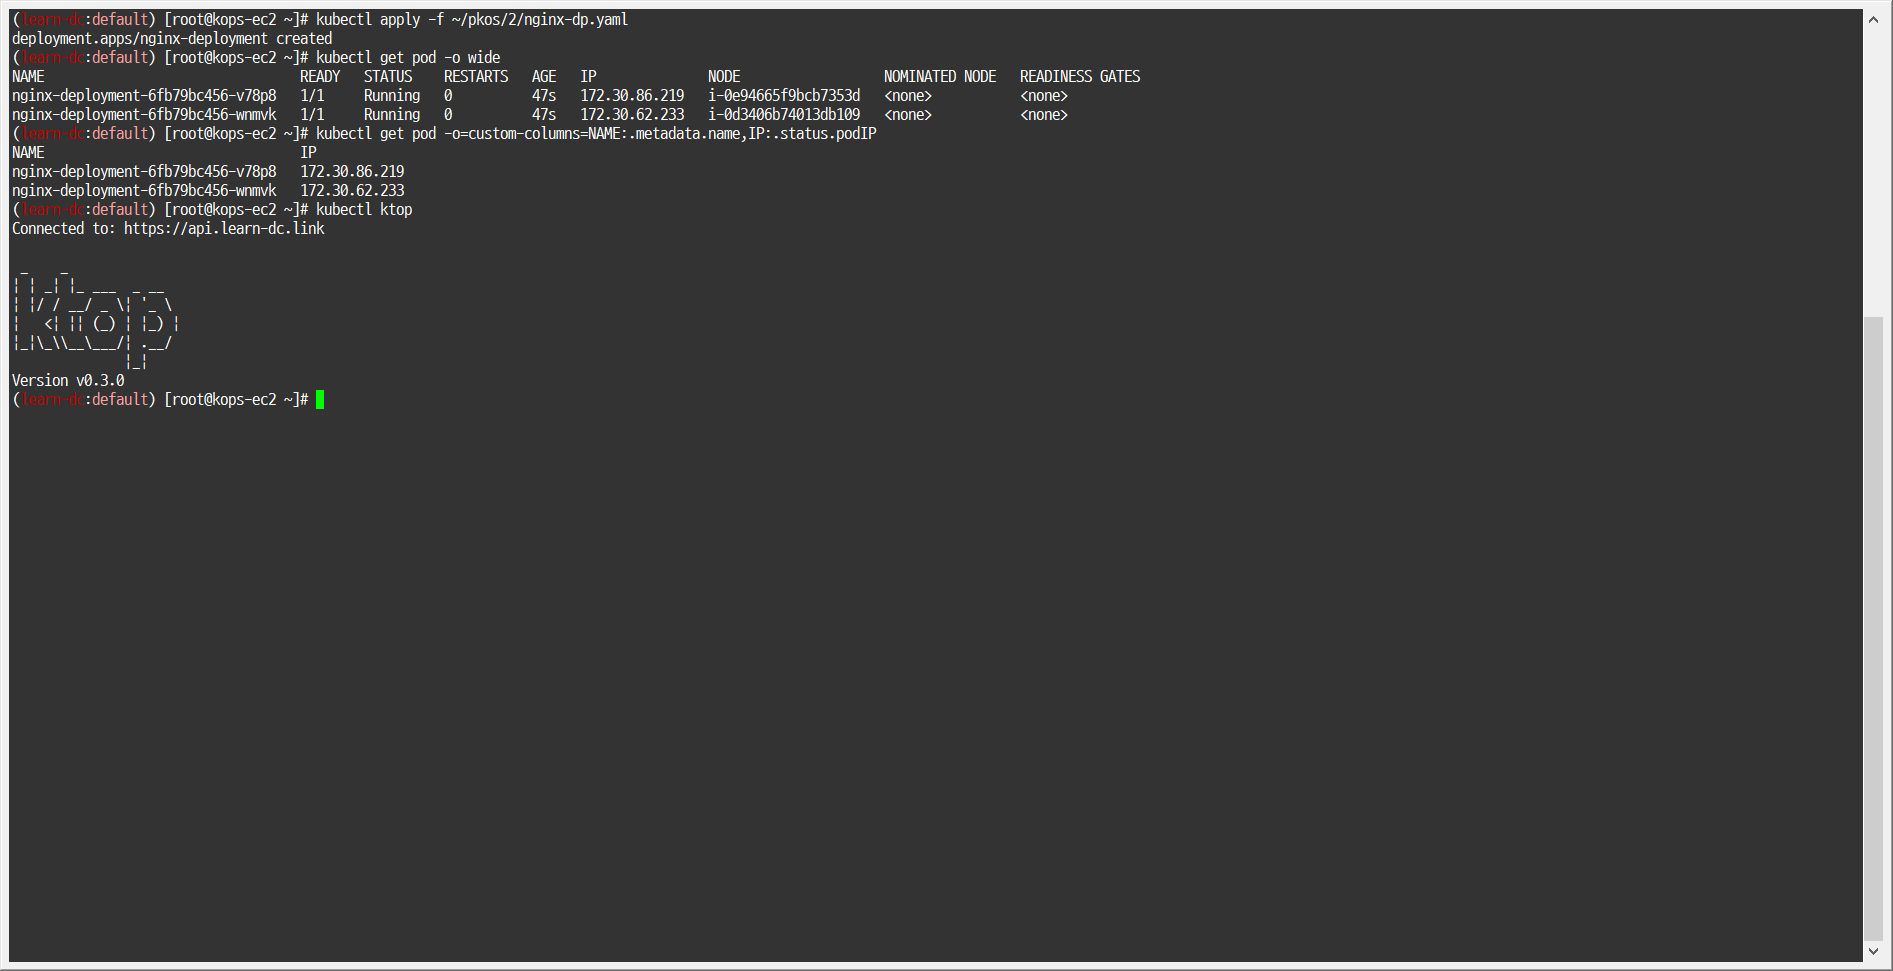The height and width of the screenshot is (971, 1893).
Task: Click the STATUS column header
Action: click(x=389, y=76)
